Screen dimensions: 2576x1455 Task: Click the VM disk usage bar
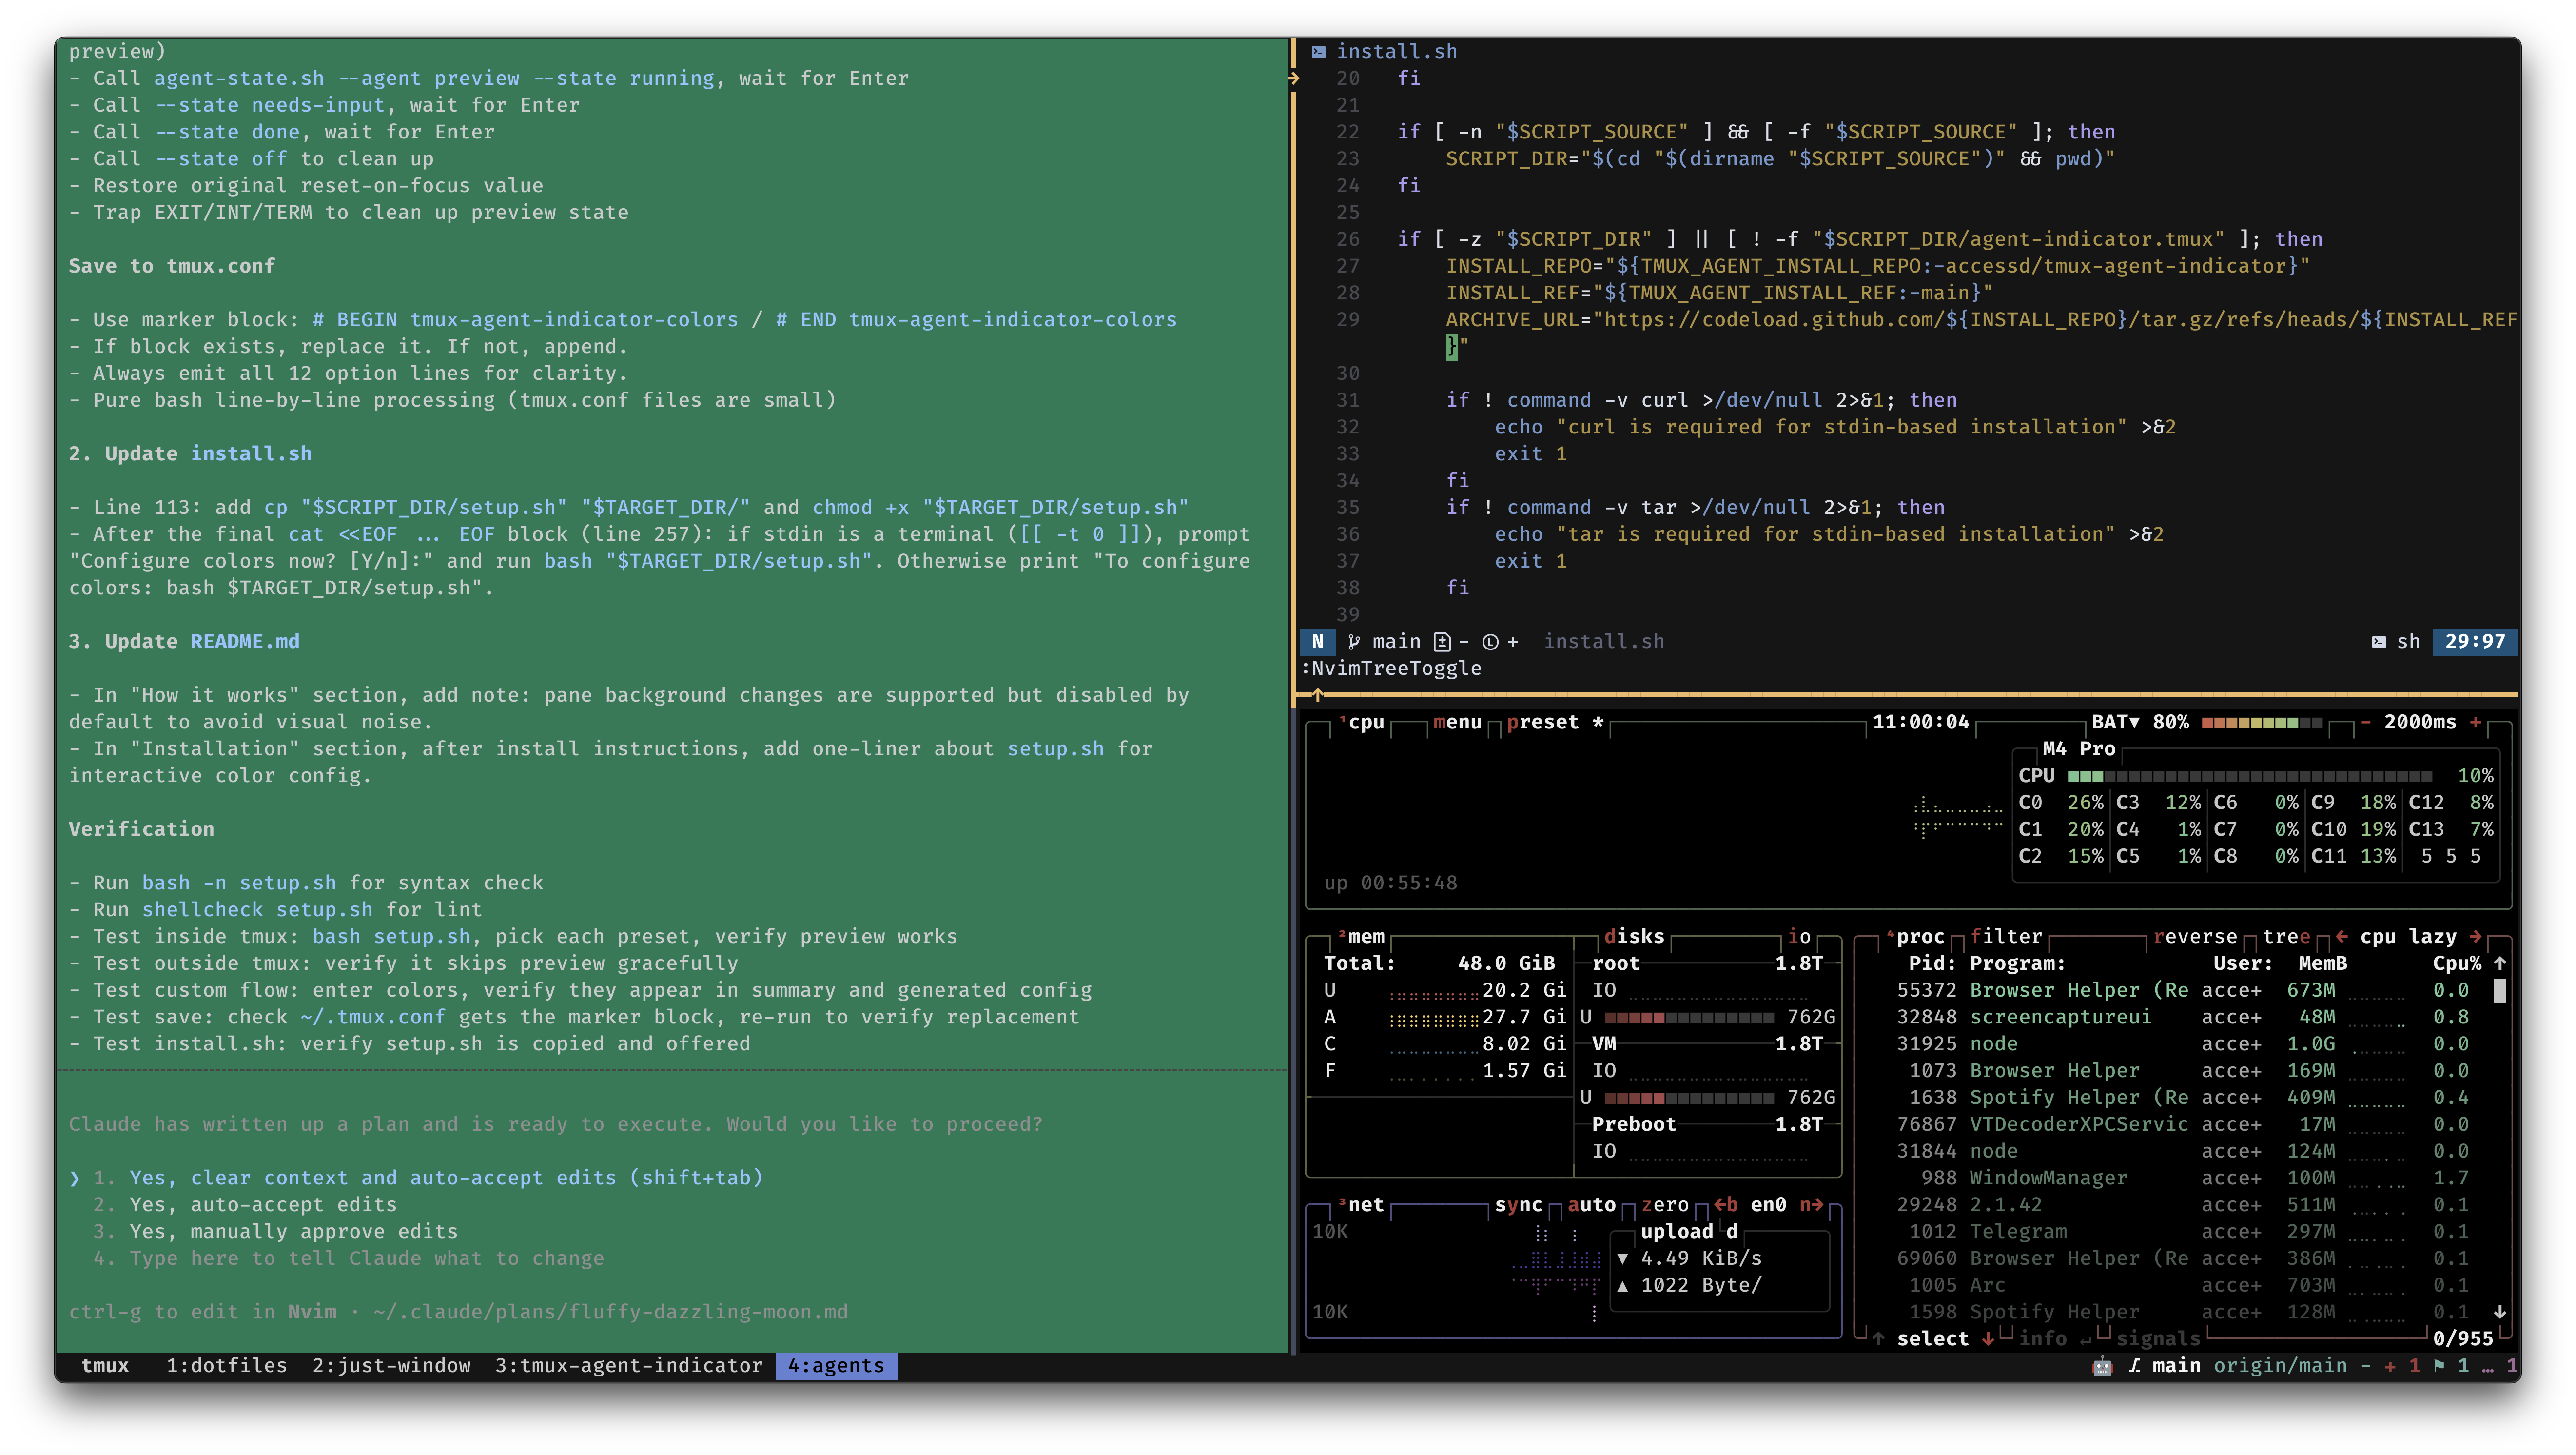tap(1689, 1097)
